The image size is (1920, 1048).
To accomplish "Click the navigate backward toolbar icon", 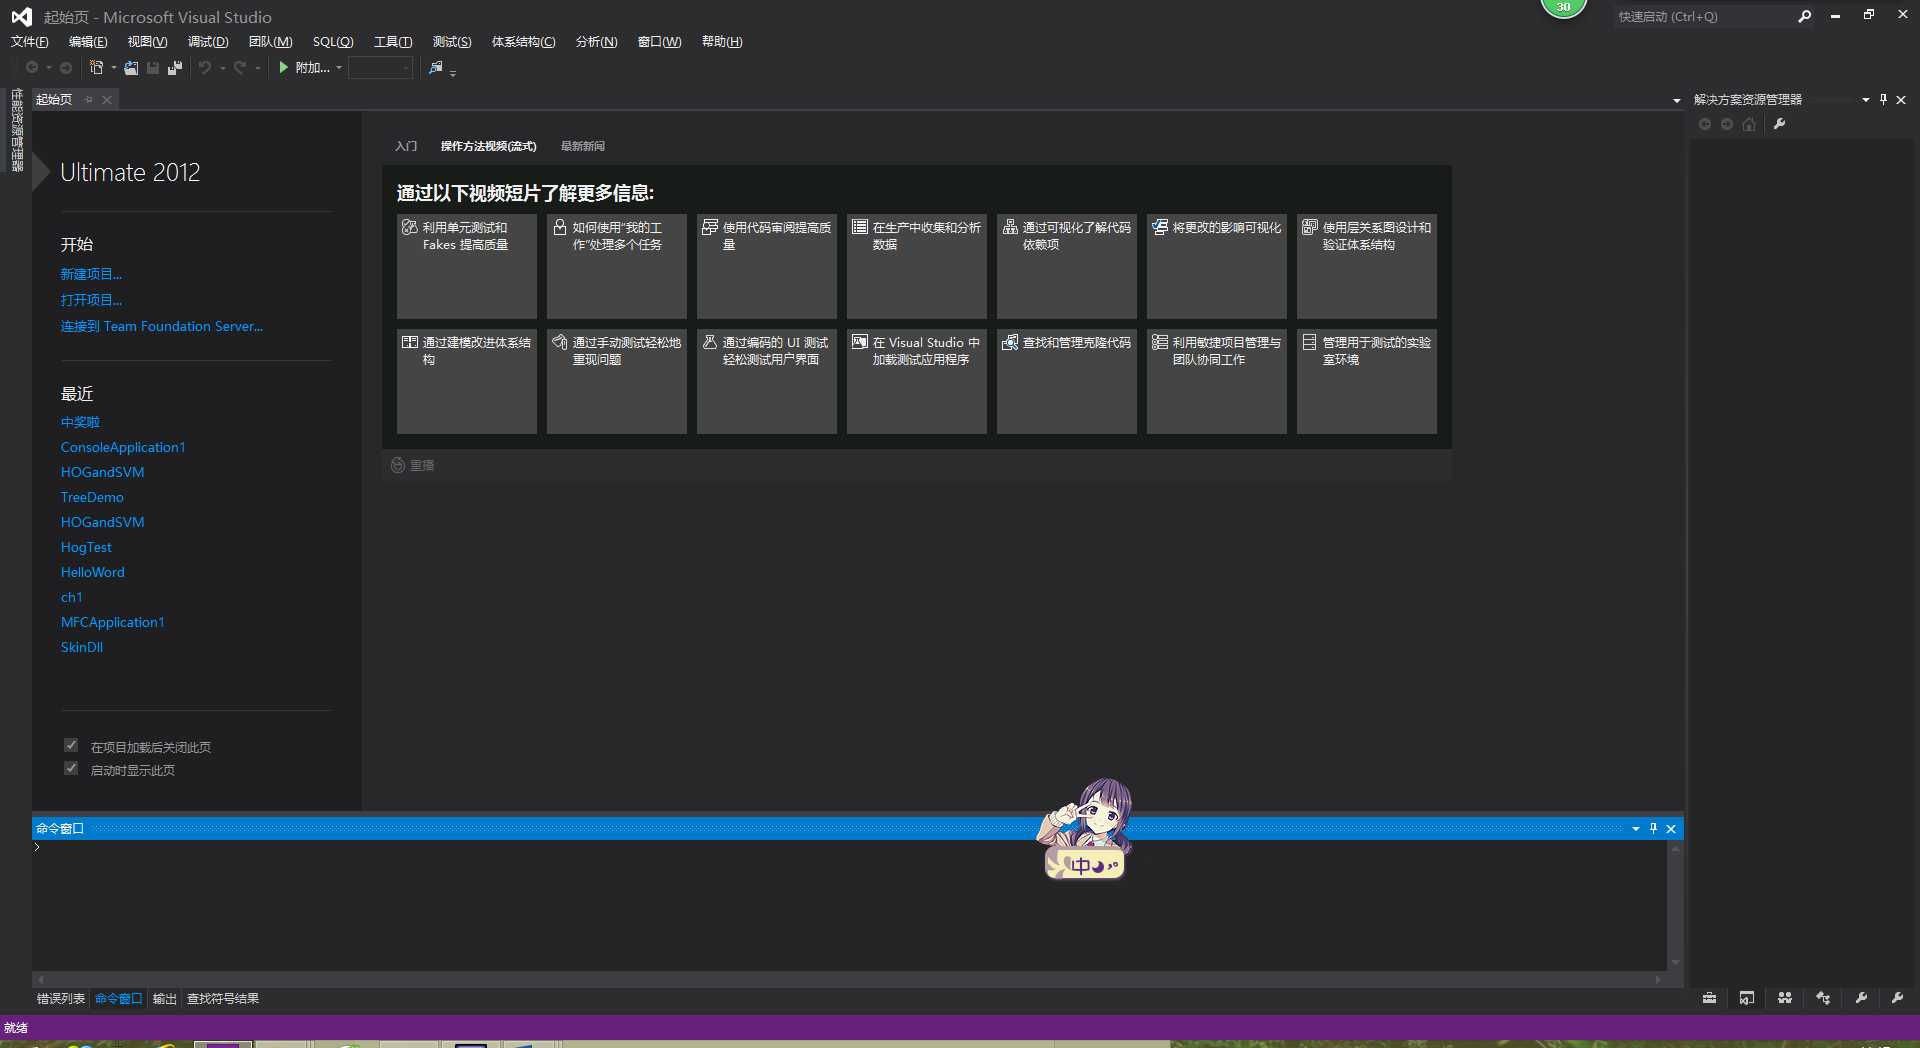I will 32,68.
